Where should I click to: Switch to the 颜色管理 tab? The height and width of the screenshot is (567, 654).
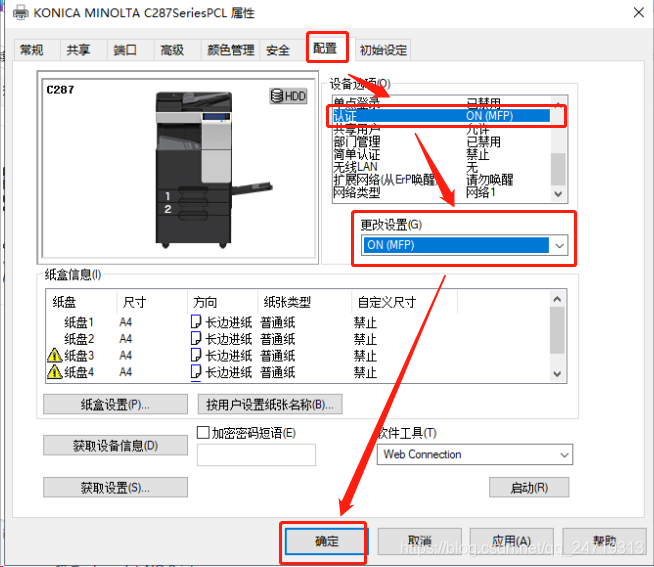click(231, 50)
